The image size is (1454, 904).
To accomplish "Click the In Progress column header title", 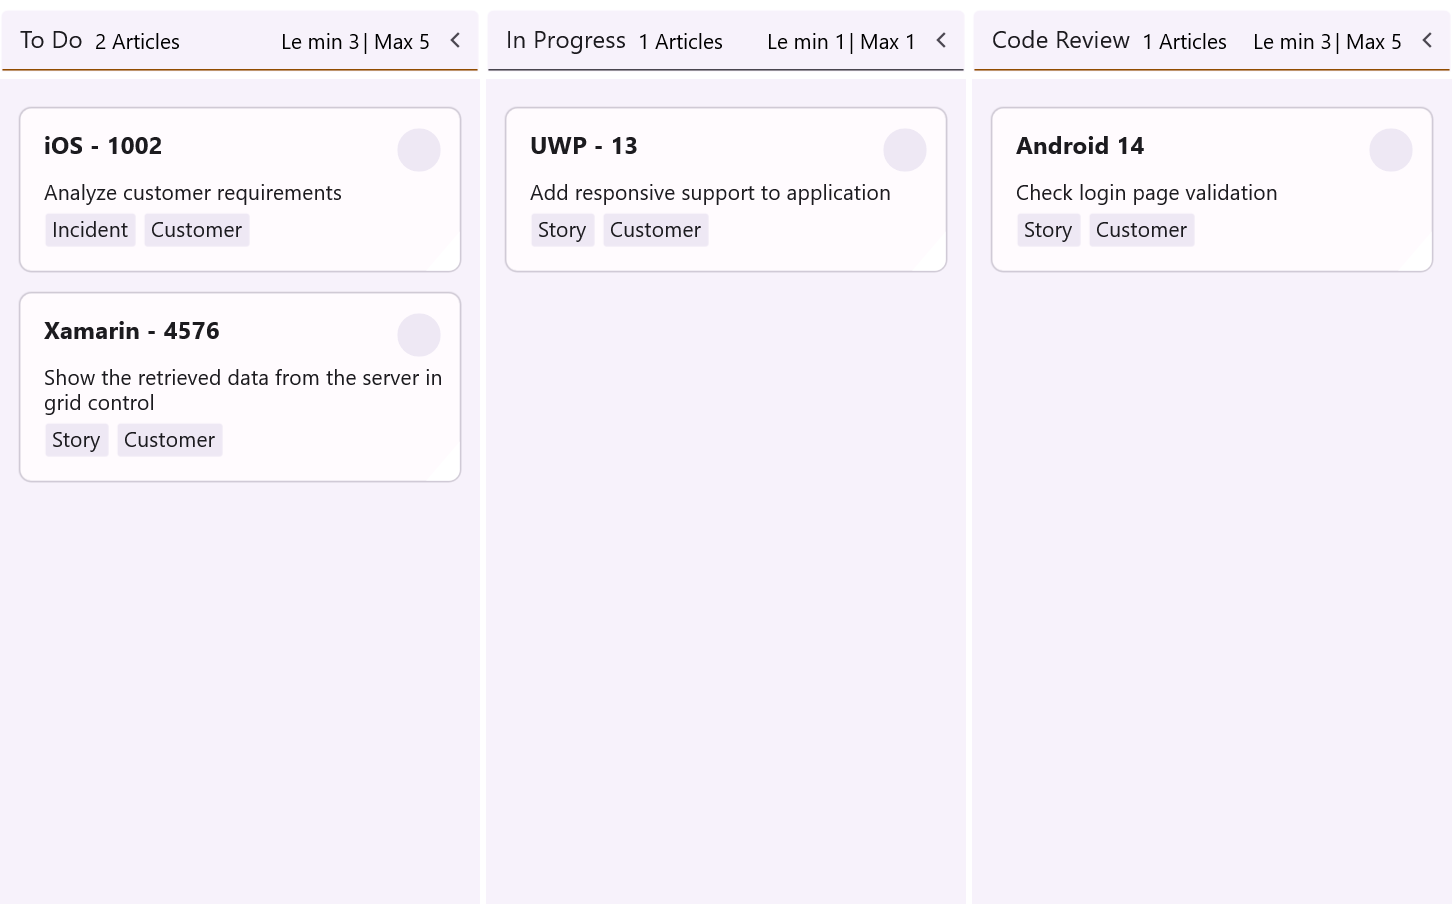I will click(565, 41).
